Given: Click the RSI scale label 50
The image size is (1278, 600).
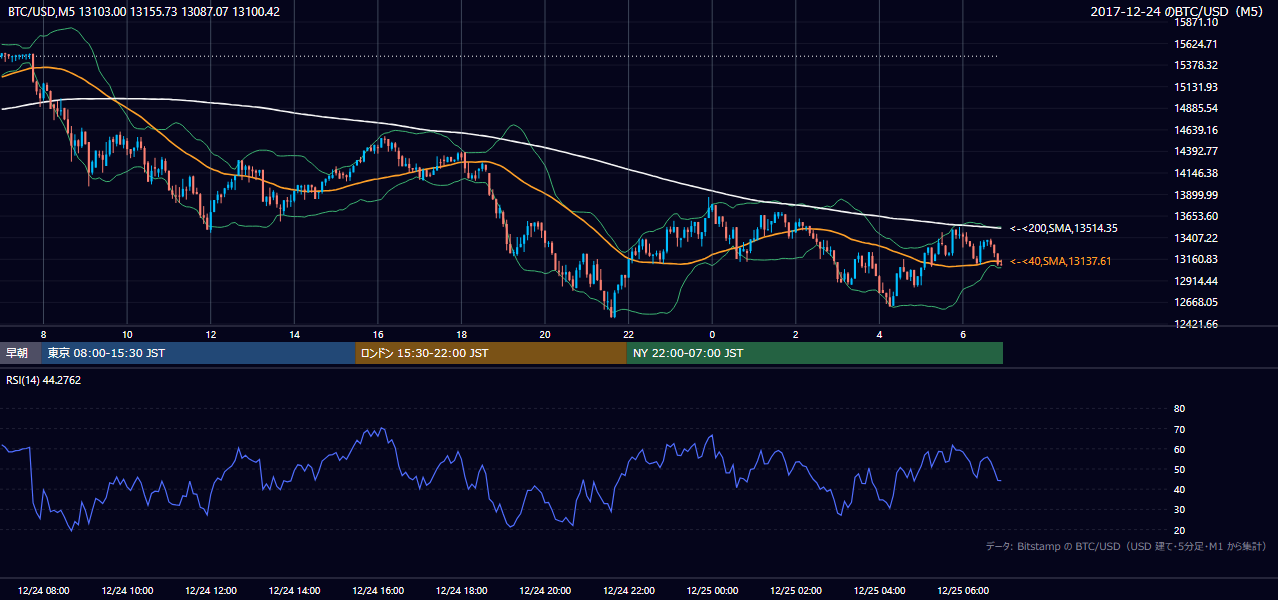Looking at the screenshot, I should point(1179,470).
